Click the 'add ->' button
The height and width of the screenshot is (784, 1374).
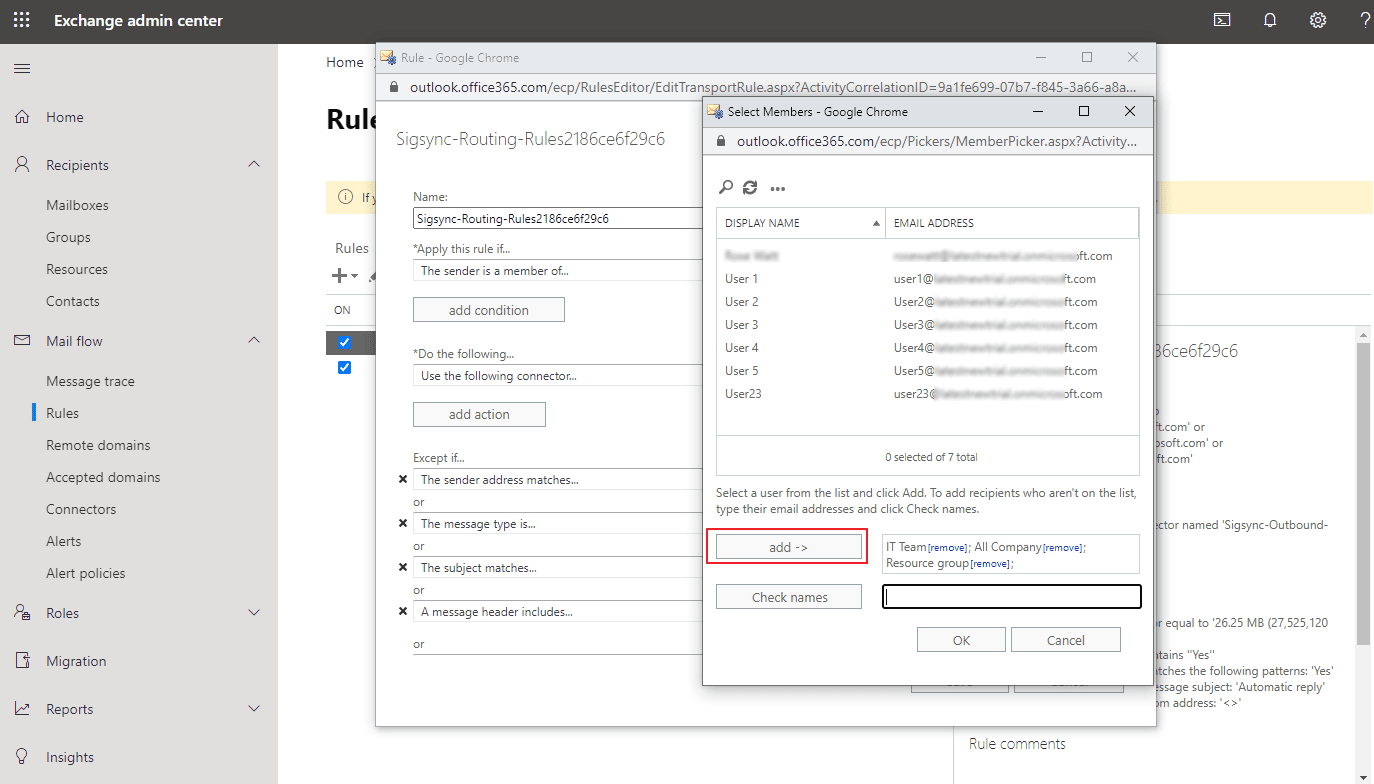(788, 547)
